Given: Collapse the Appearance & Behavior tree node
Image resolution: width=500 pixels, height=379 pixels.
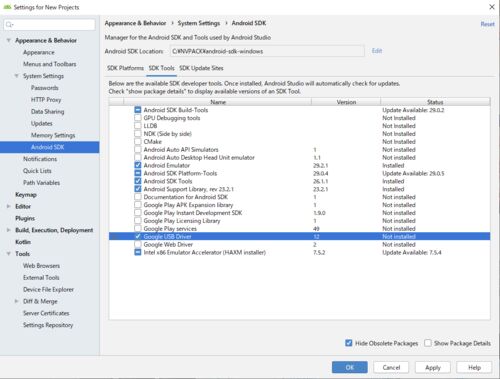Looking at the screenshot, I should pos(9,40).
